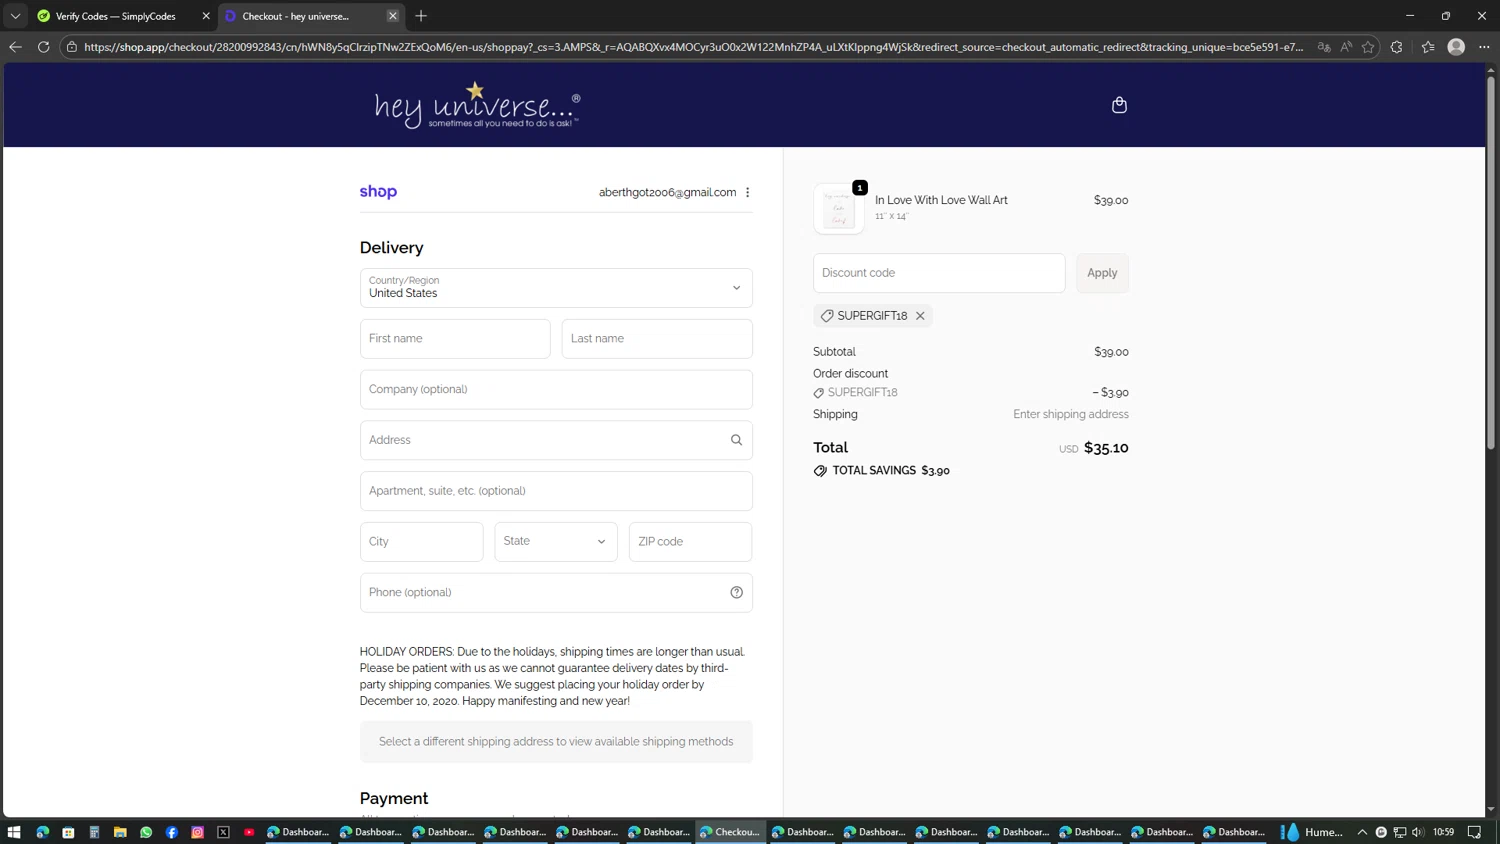1500x844 pixels.
Task: Reload the checkout page
Action: (x=43, y=47)
